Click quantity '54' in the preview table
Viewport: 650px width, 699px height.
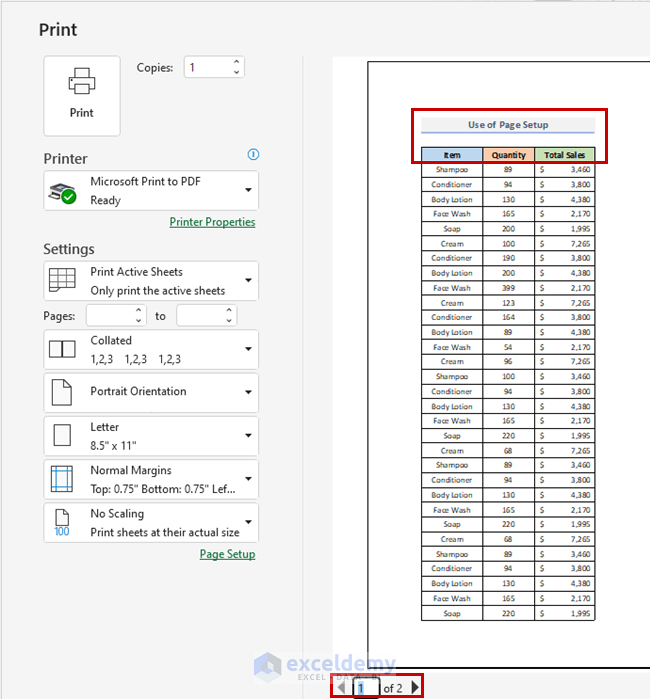click(x=508, y=347)
